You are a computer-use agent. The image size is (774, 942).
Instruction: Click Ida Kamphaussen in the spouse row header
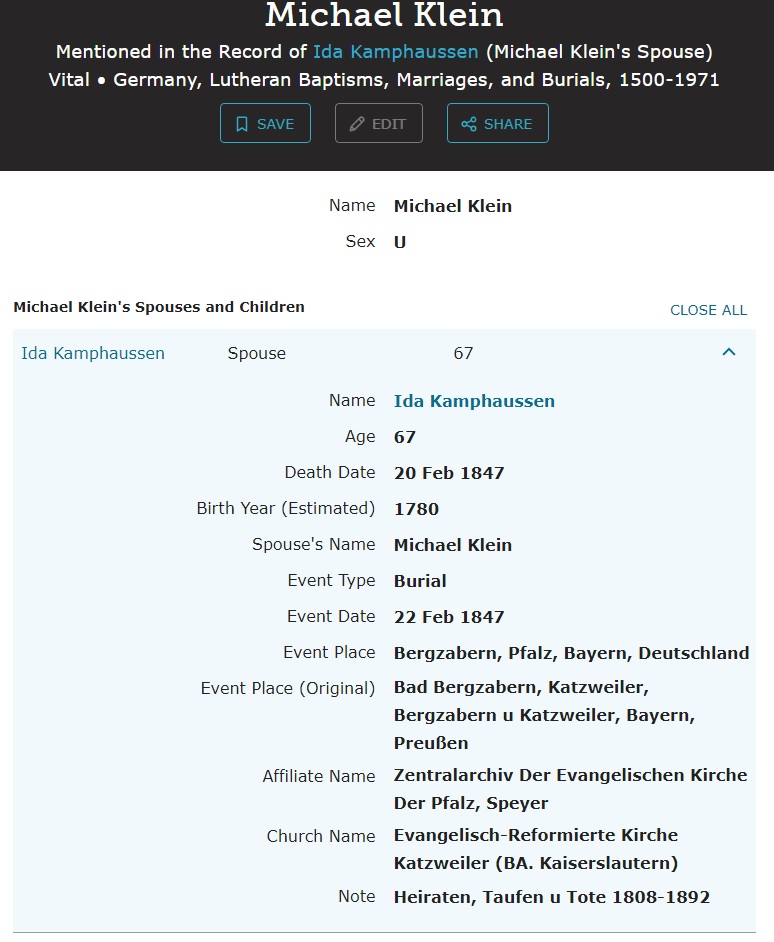pyautogui.click(x=93, y=353)
